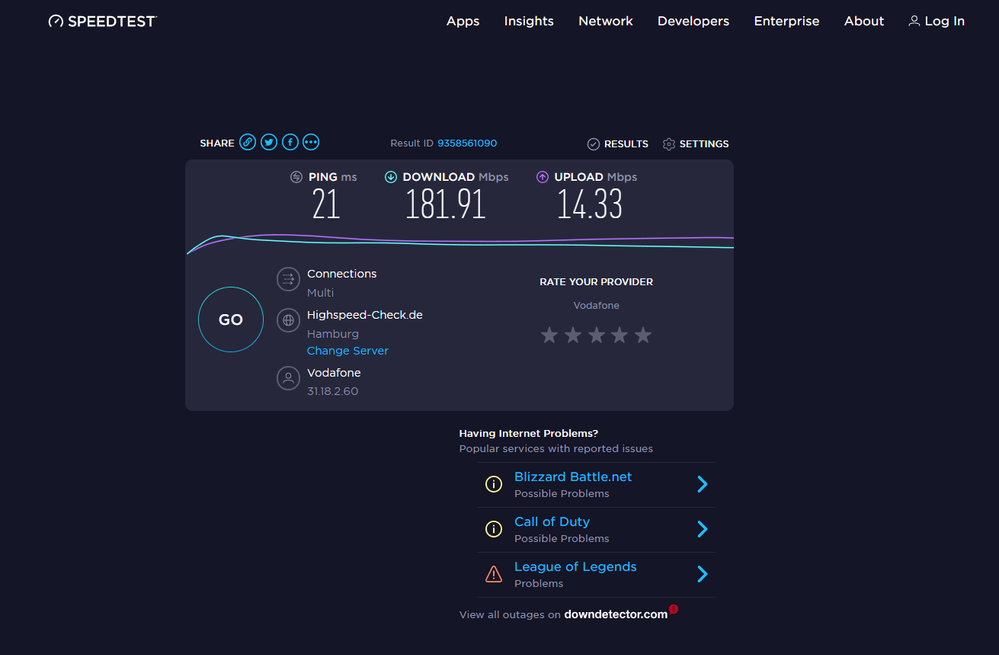Open the Network menu

pos(605,21)
